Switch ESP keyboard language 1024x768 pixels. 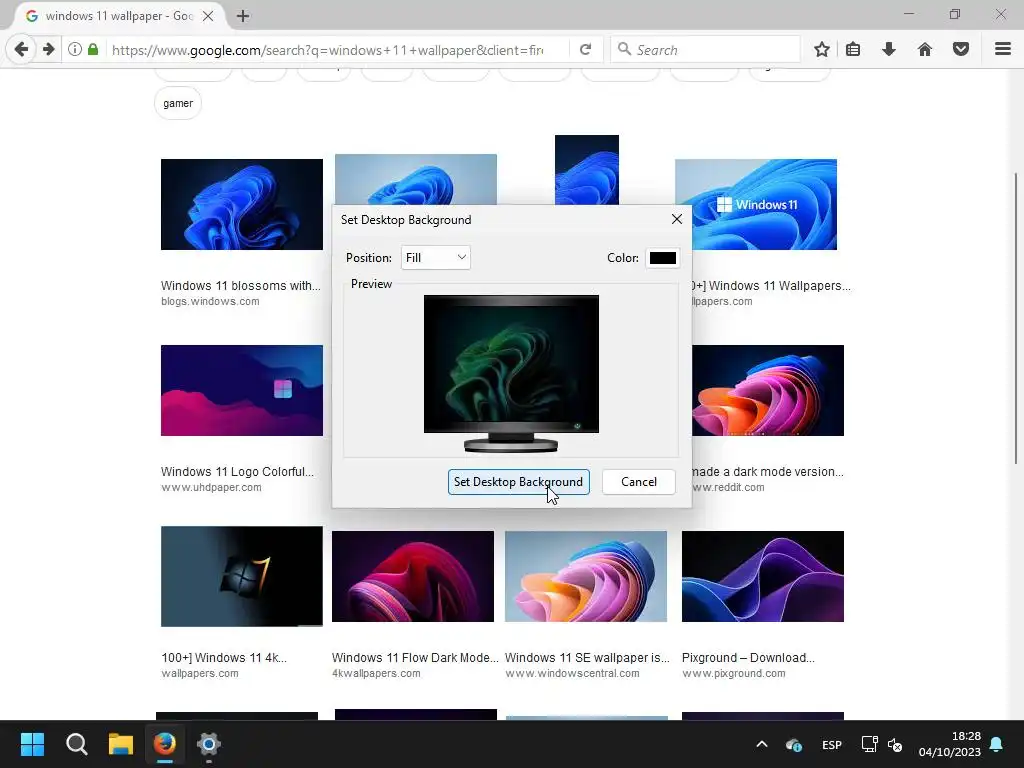coord(831,744)
